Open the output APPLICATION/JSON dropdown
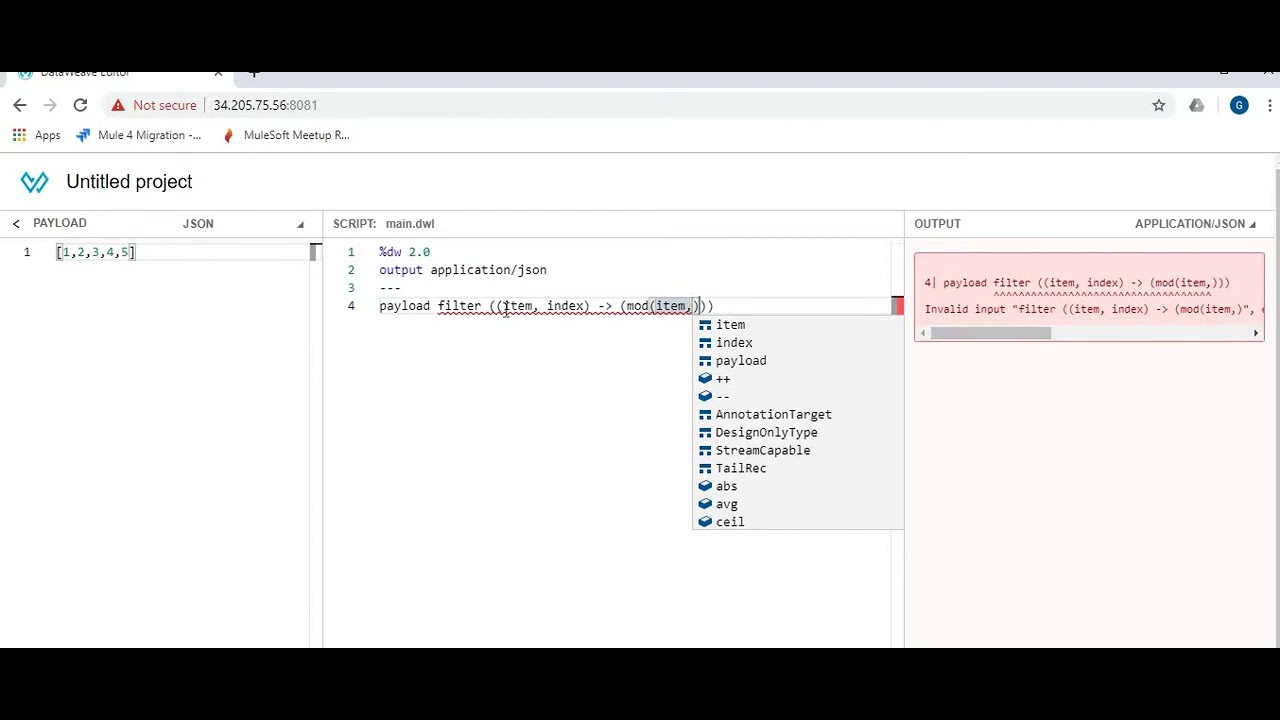1280x720 pixels. coord(1195,224)
